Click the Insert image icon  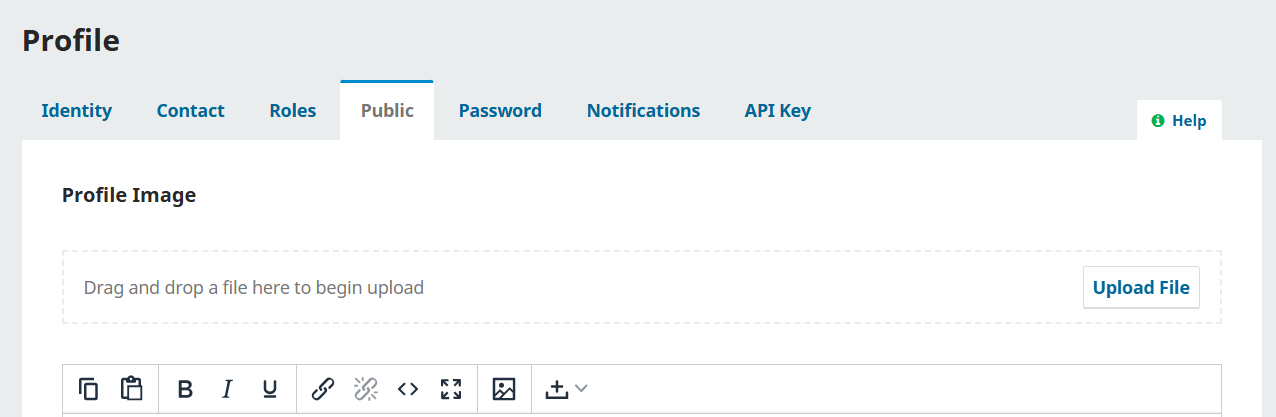tap(504, 389)
